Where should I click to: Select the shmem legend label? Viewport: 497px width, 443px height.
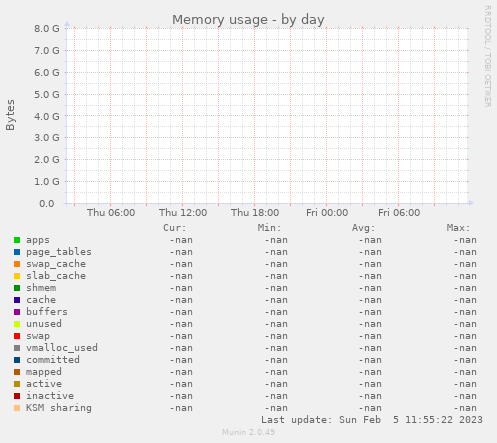click(x=41, y=288)
